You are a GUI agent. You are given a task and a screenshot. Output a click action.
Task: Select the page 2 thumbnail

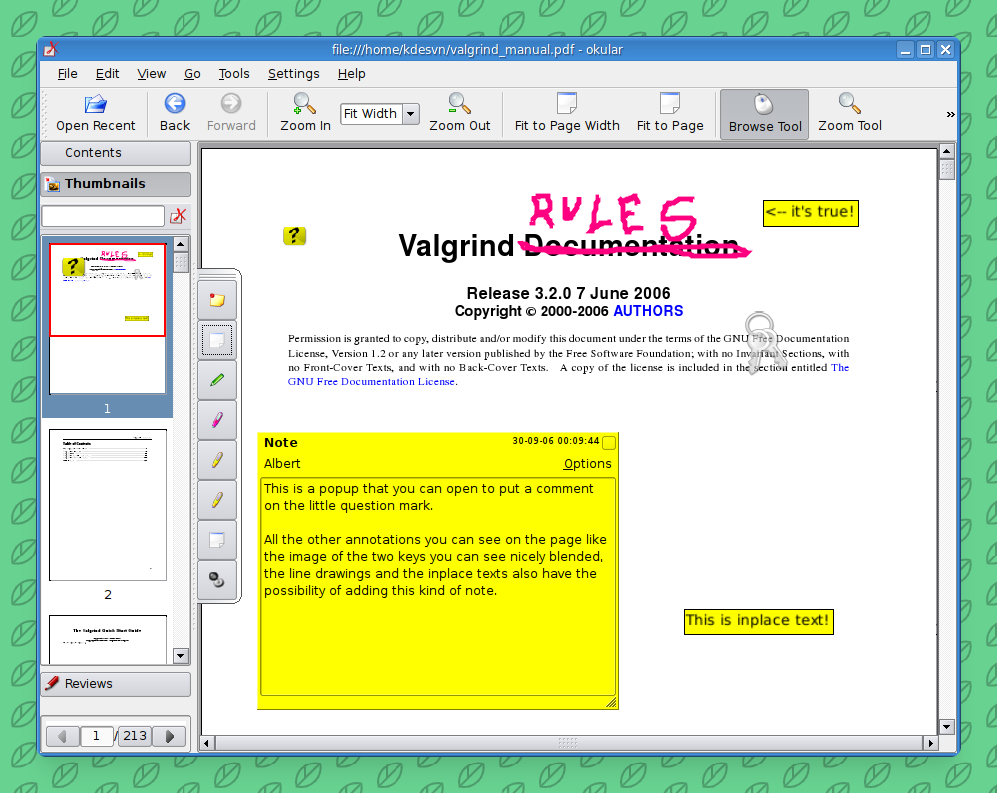point(108,505)
